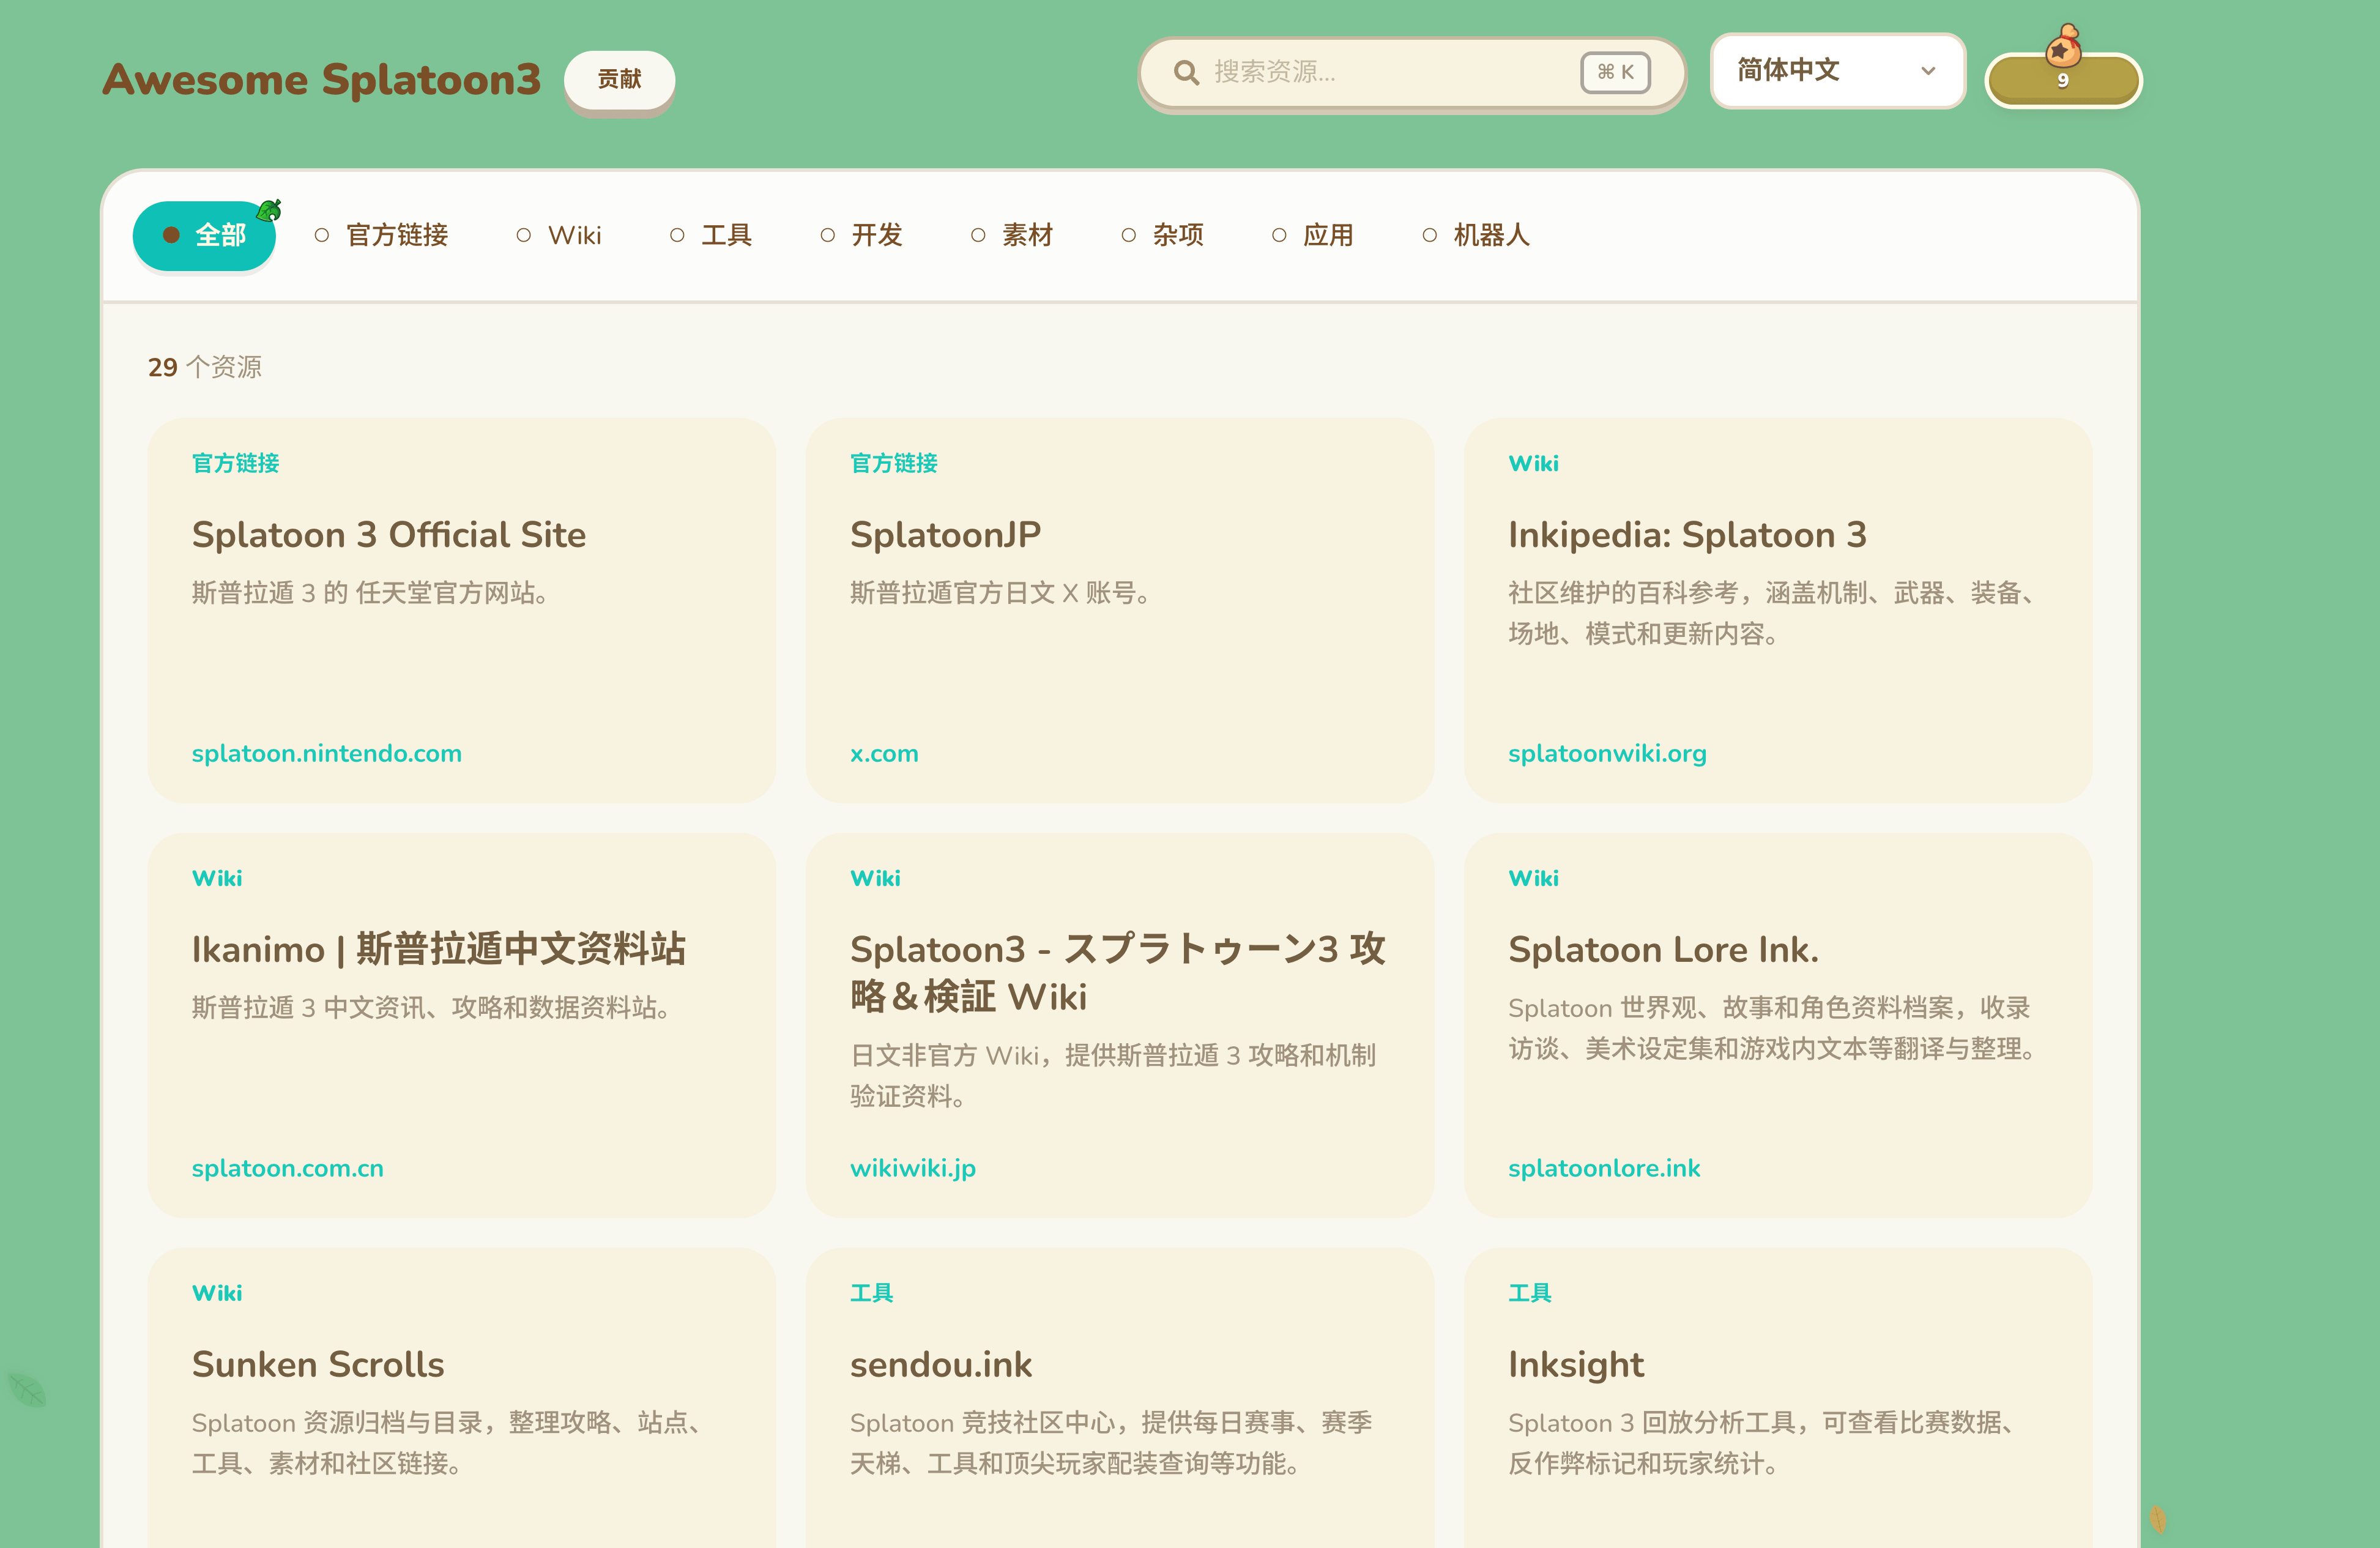2380x1548 pixels.
Task: Click 官方链接 tag on SplatoonJP card
Action: click(894, 463)
